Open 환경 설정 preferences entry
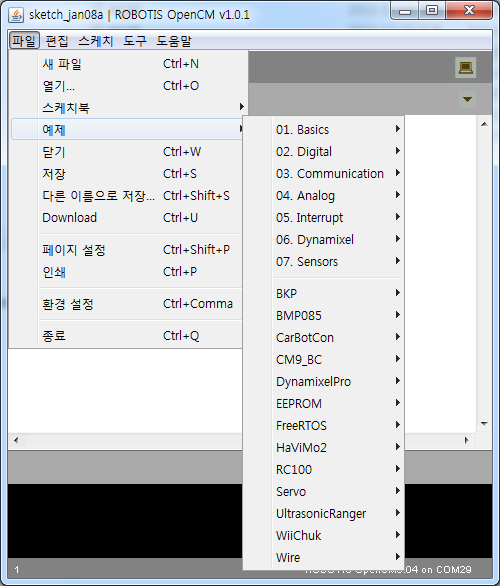The width and height of the screenshot is (500, 586). click(x=127, y=304)
